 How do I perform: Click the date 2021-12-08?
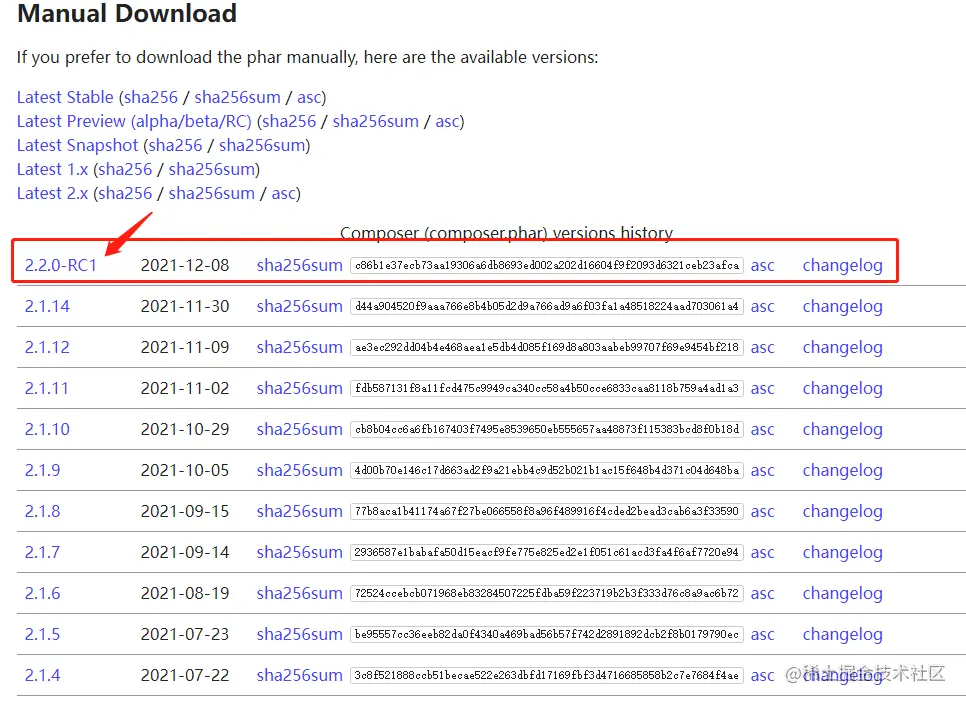click(185, 265)
